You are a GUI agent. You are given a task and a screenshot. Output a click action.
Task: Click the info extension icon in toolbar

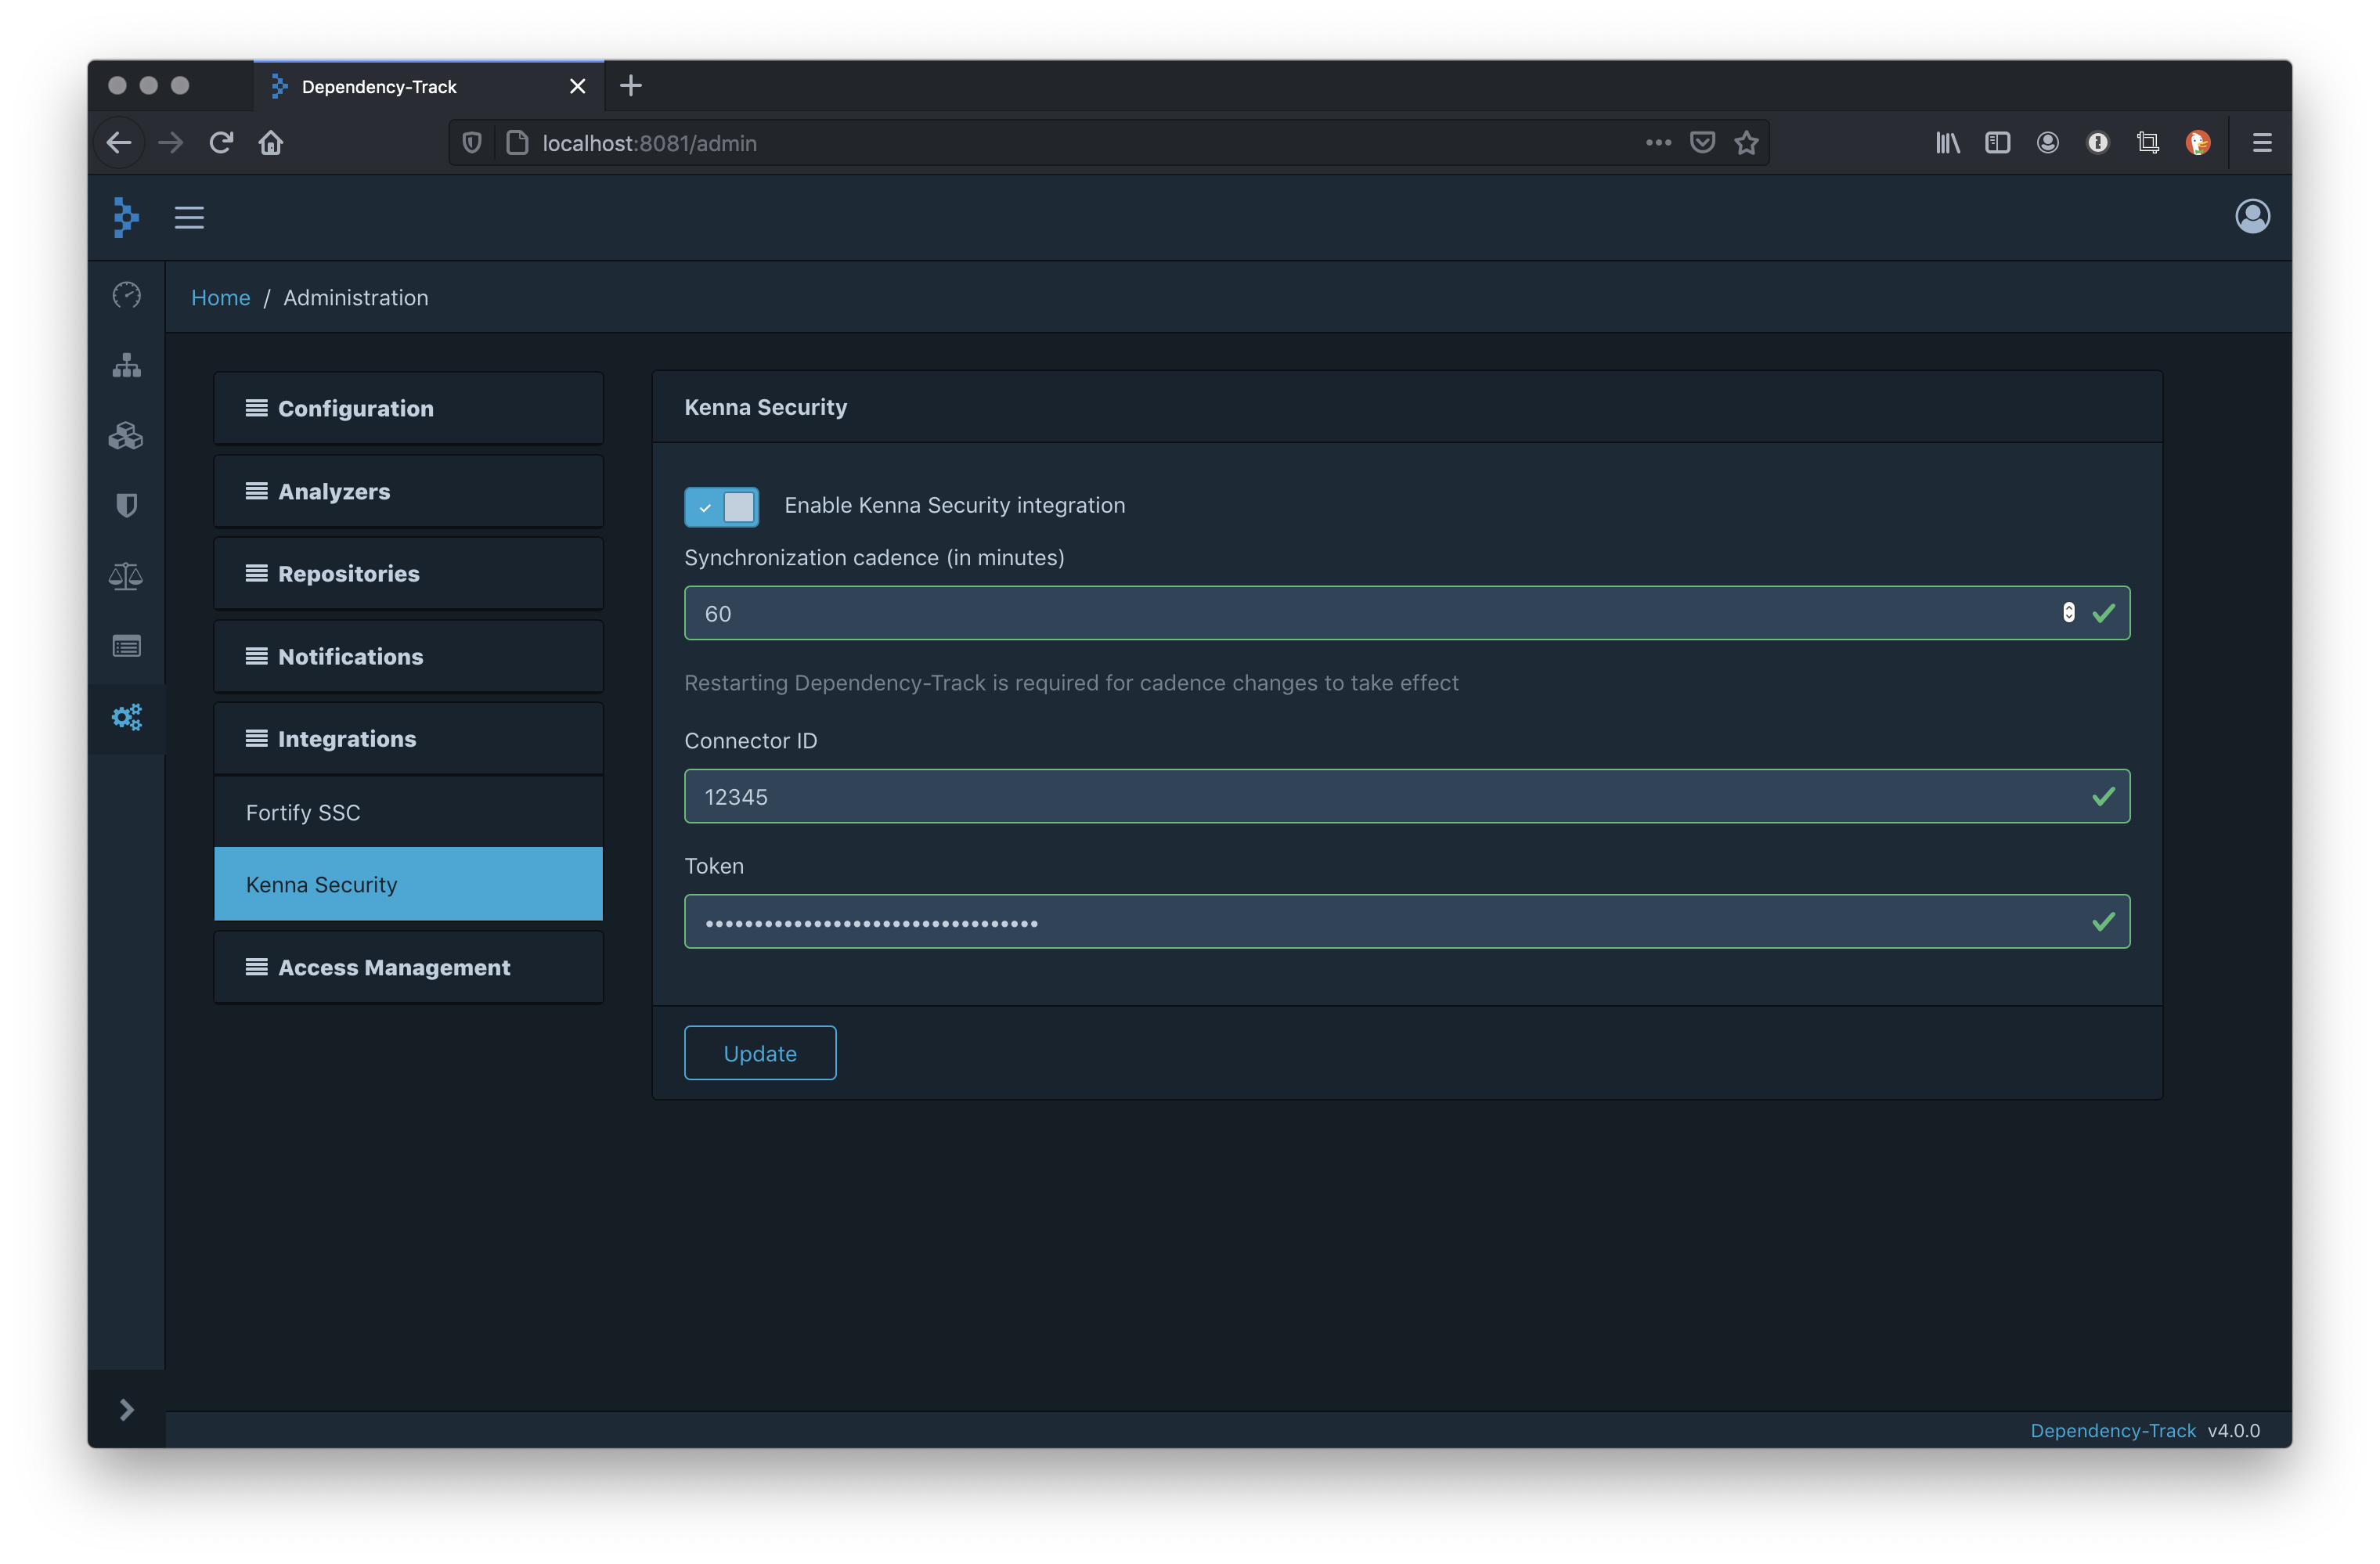tap(2097, 143)
